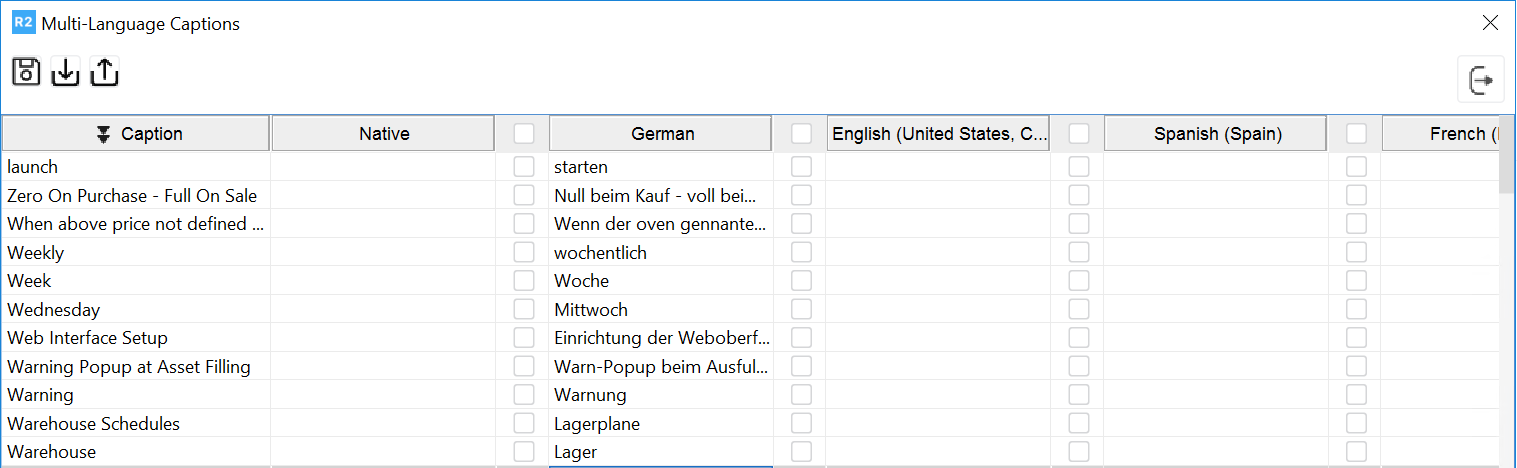The width and height of the screenshot is (1517, 468).
Task: Click the German column header
Action: coord(661,134)
